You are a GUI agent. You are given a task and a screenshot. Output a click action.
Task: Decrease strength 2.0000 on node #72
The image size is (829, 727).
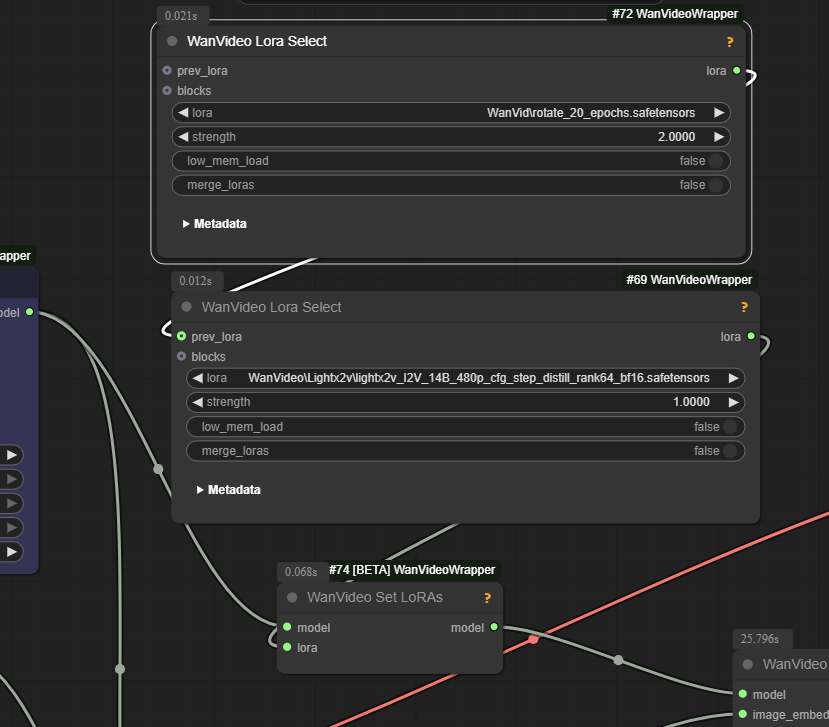[x=183, y=137]
